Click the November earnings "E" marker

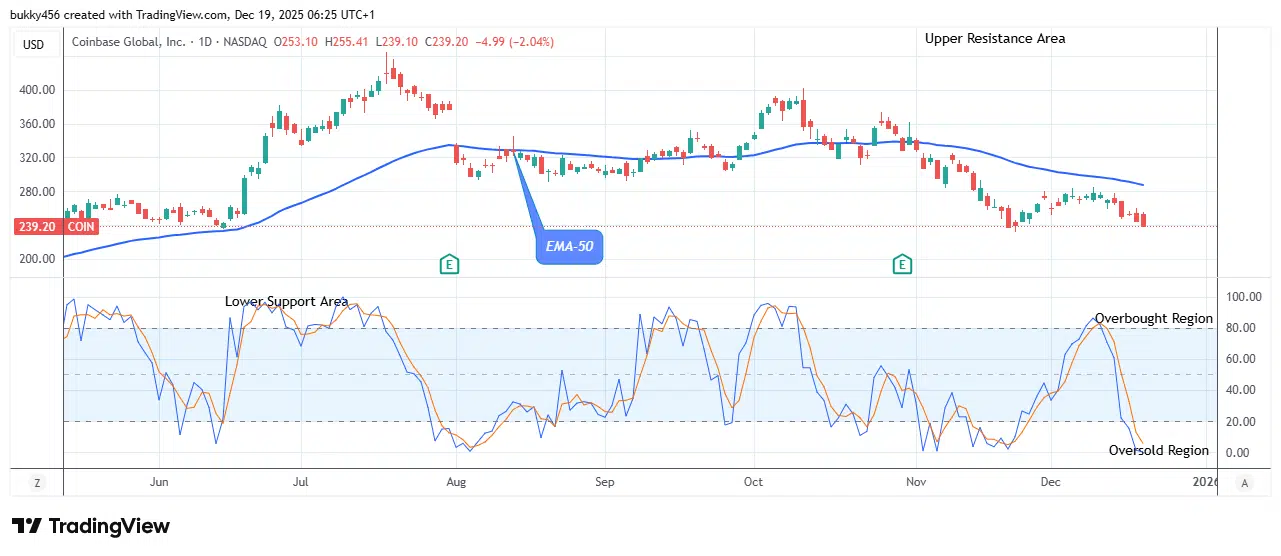[x=902, y=264]
